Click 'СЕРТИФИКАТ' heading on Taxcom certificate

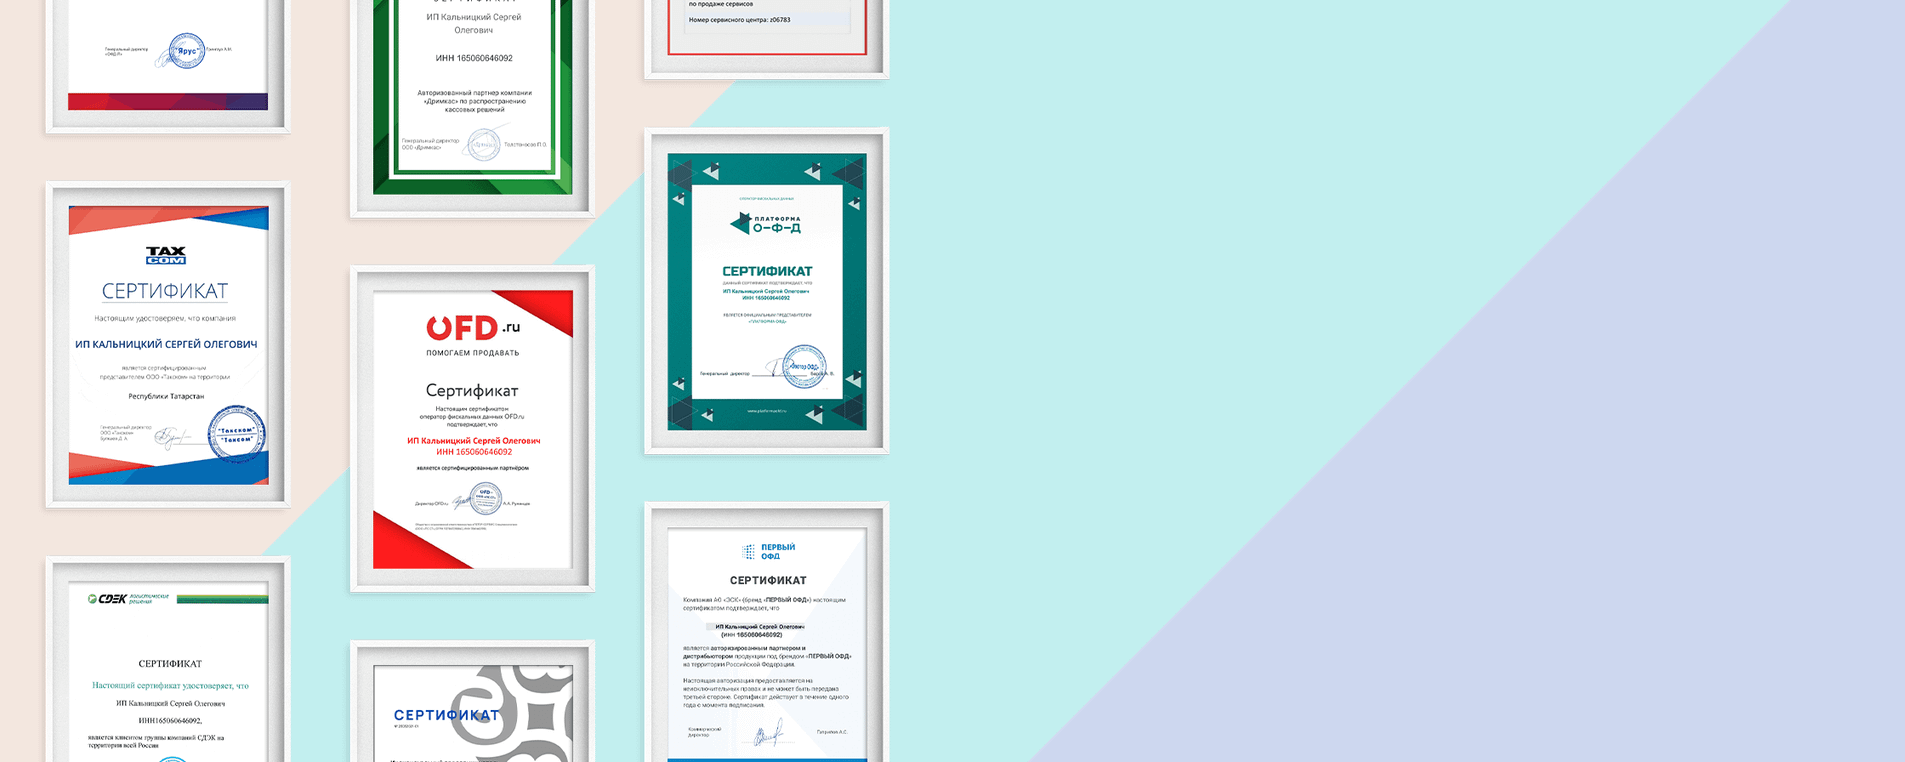(x=165, y=291)
